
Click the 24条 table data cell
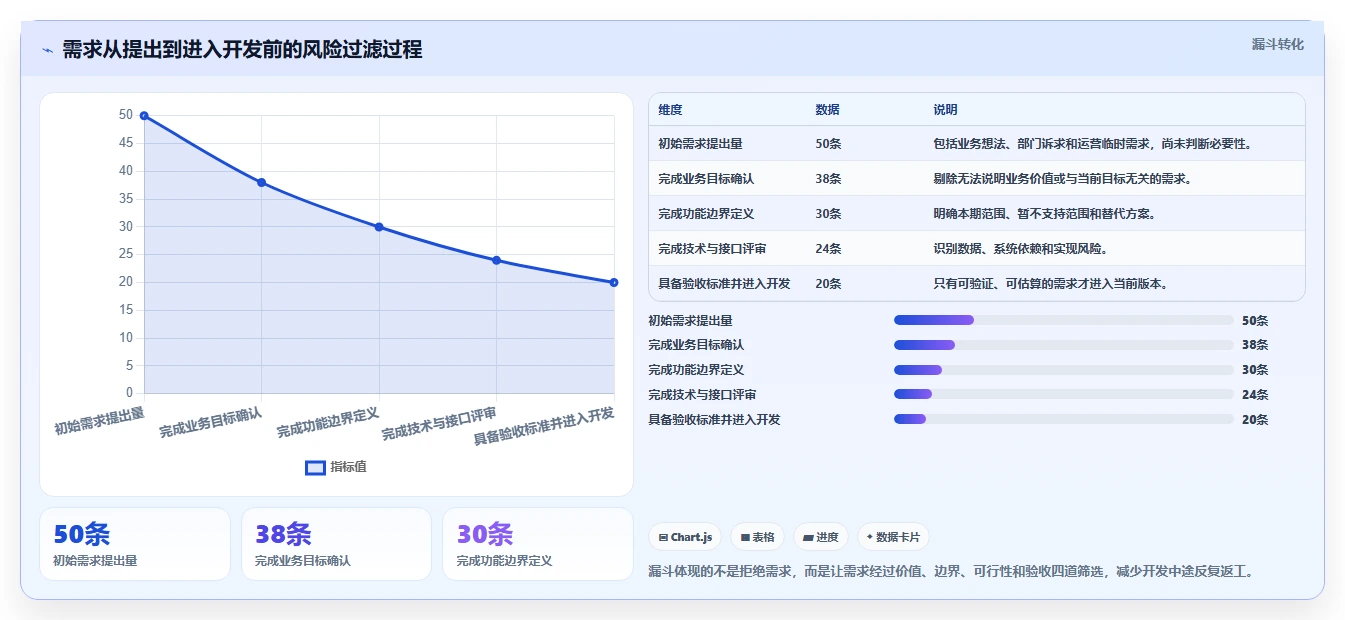click(x=828, y=248)
